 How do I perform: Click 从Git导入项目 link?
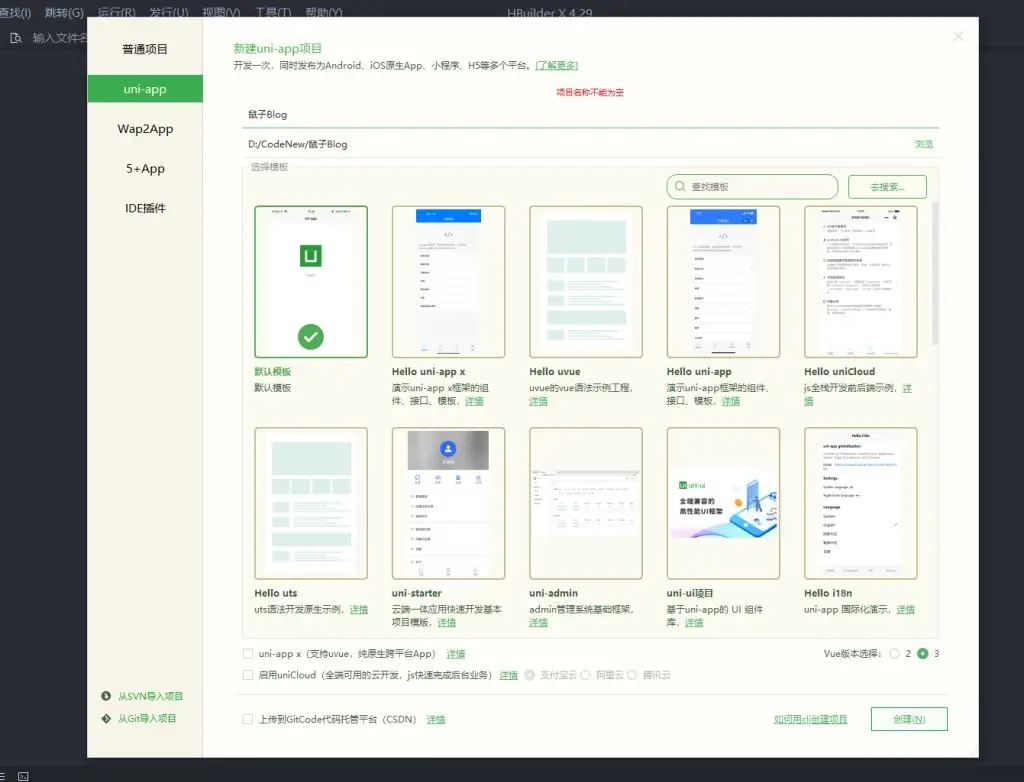[147, 719]
